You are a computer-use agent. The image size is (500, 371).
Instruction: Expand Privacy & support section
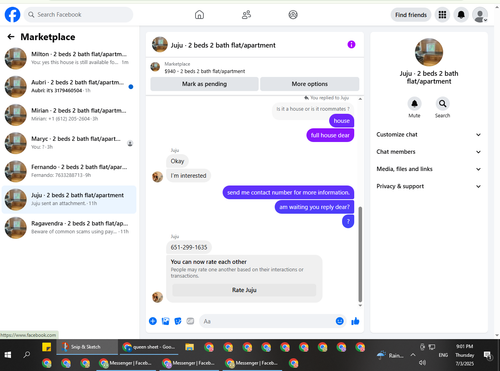coord(429,186)
